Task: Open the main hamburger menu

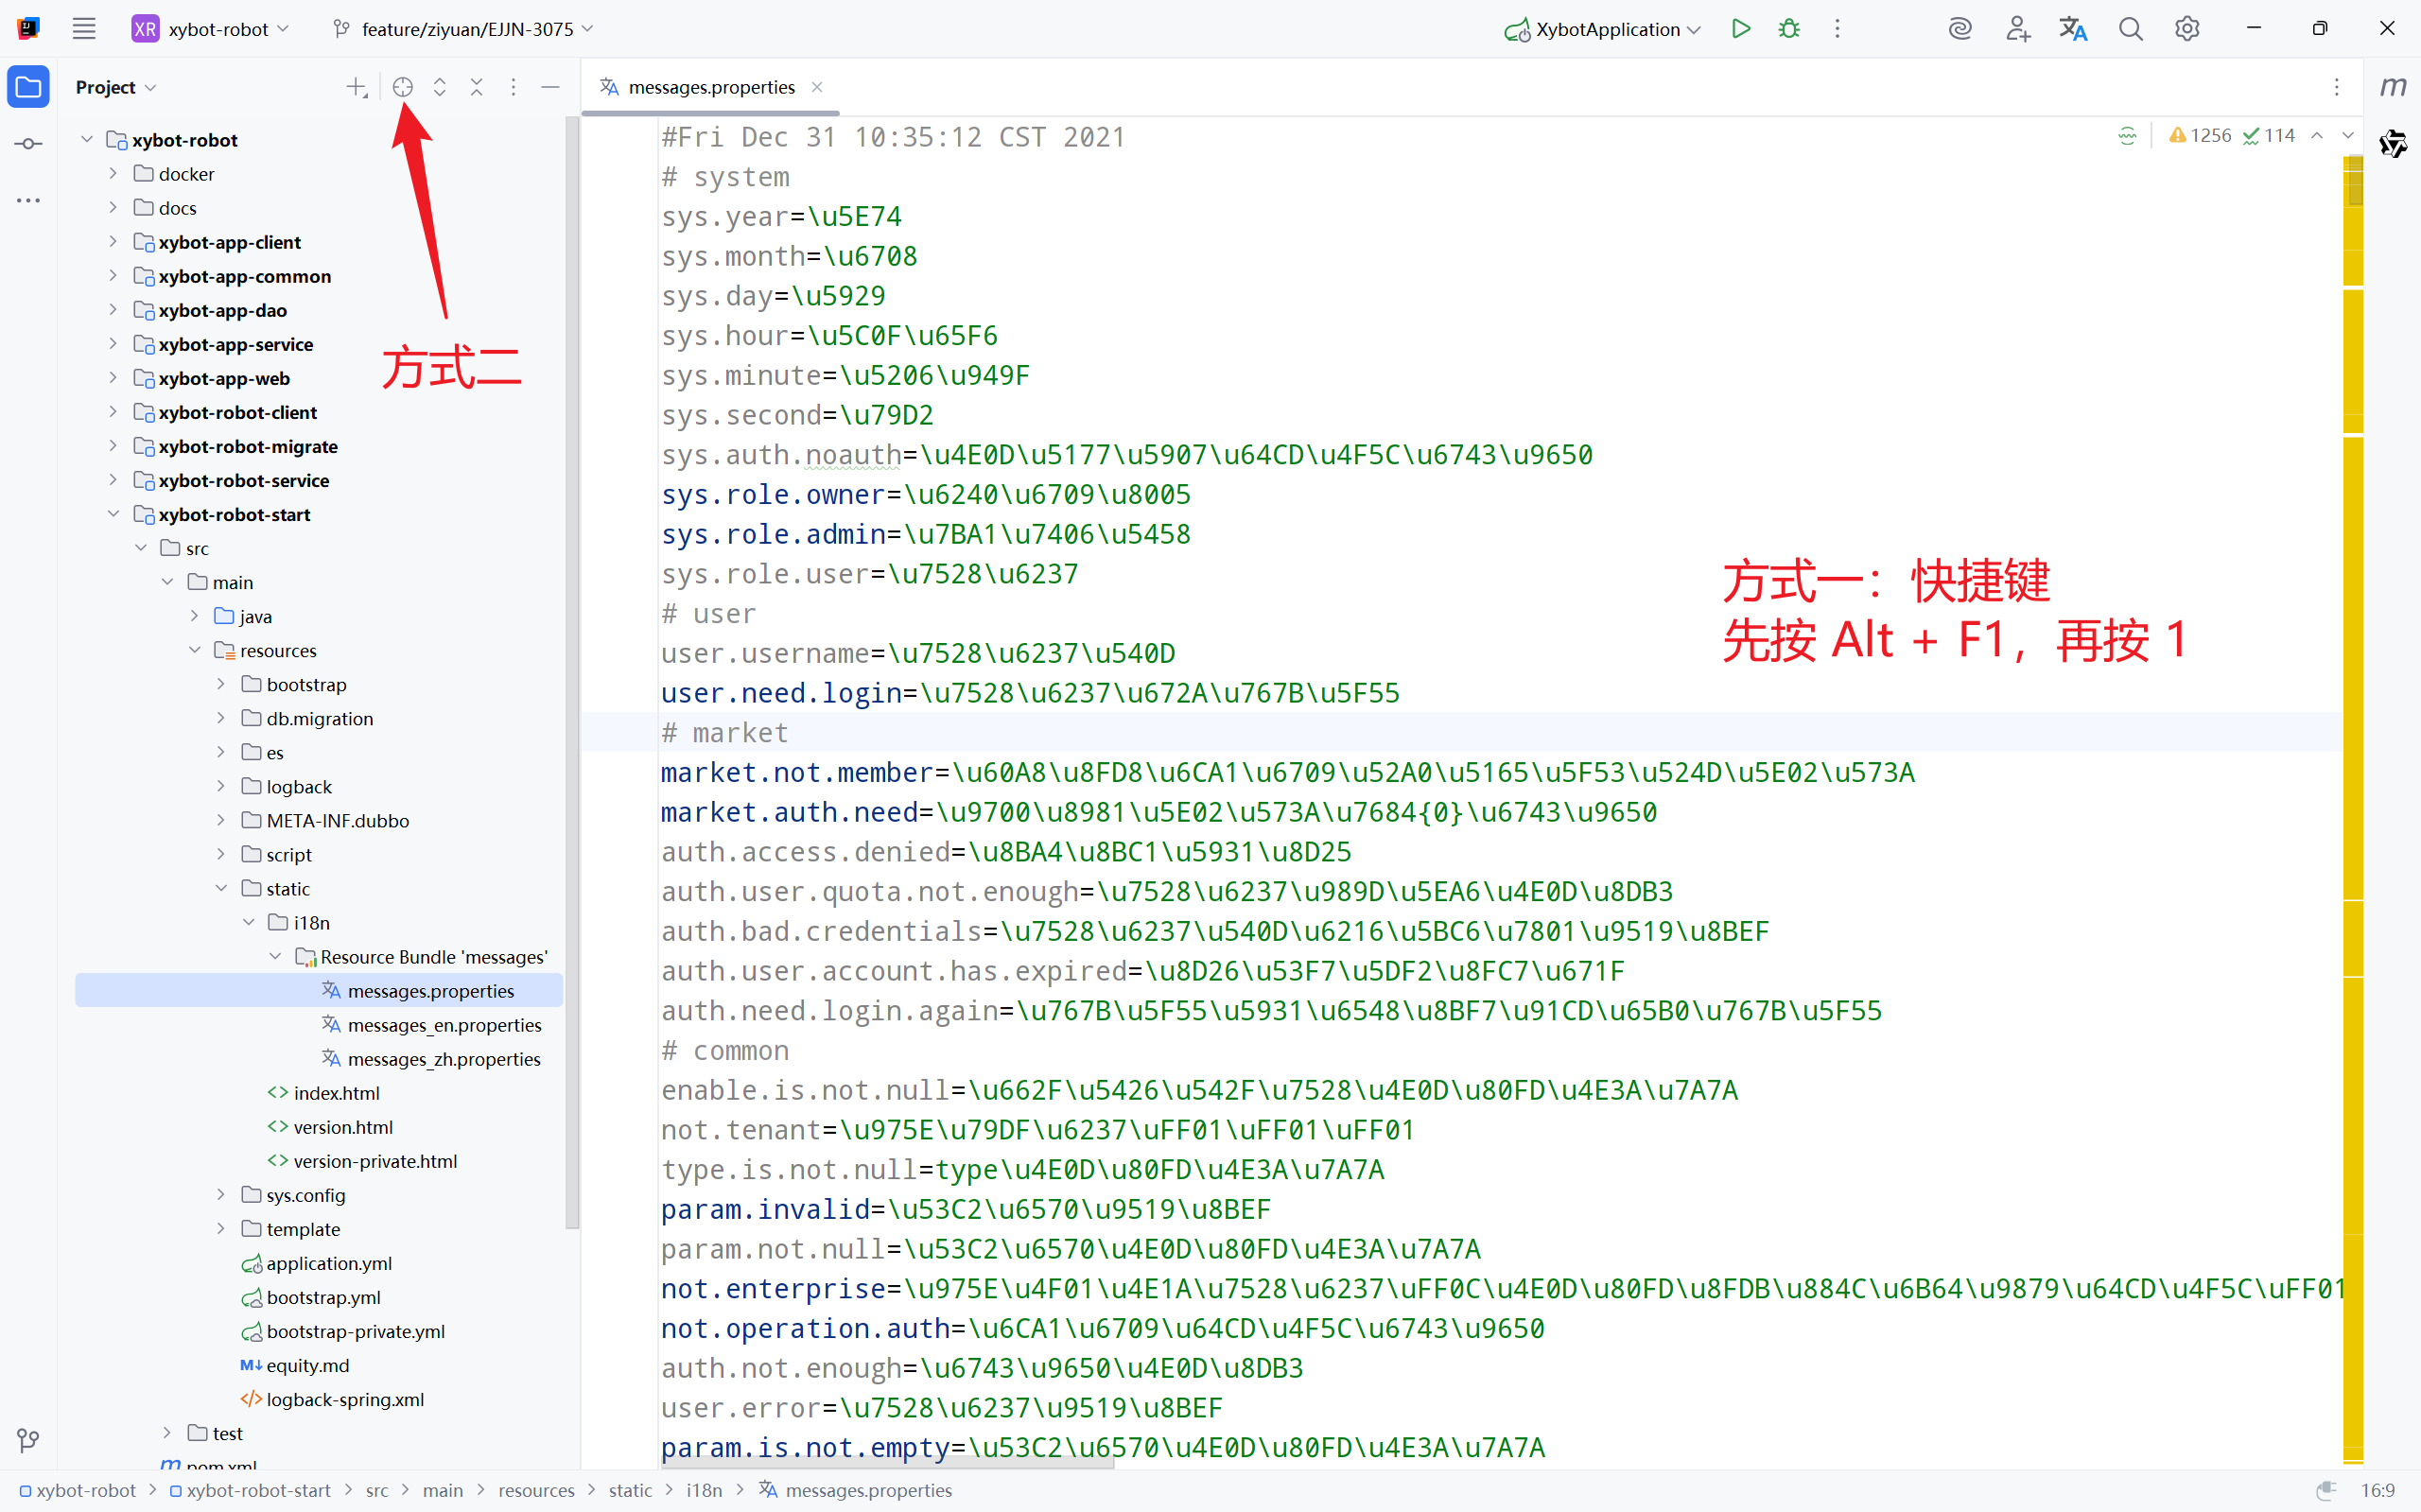Action: (x=84, y=29)
